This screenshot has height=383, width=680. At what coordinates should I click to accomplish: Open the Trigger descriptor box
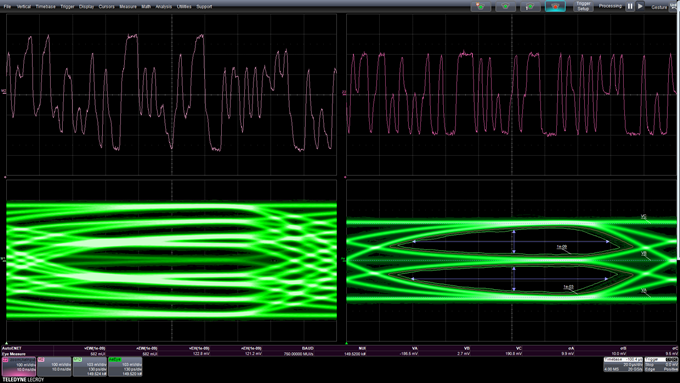(661, 364)
